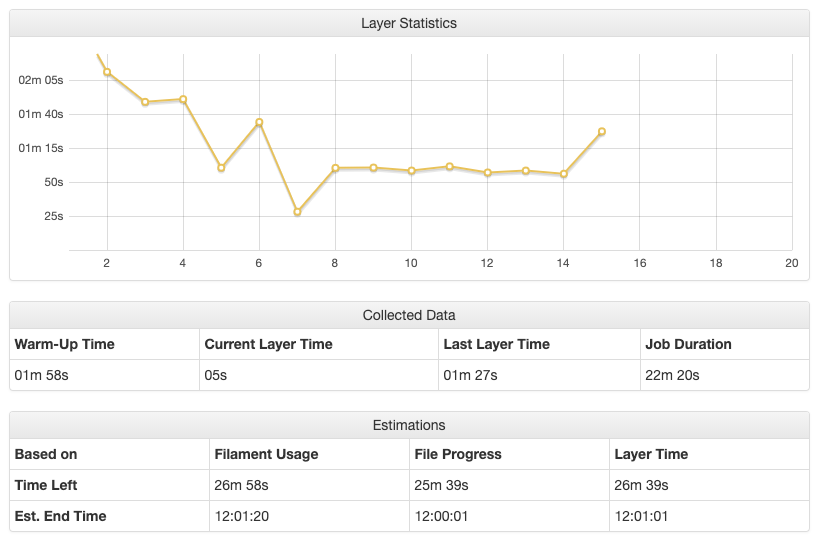Select the layer 6 data point

click(x=259, y=123)
